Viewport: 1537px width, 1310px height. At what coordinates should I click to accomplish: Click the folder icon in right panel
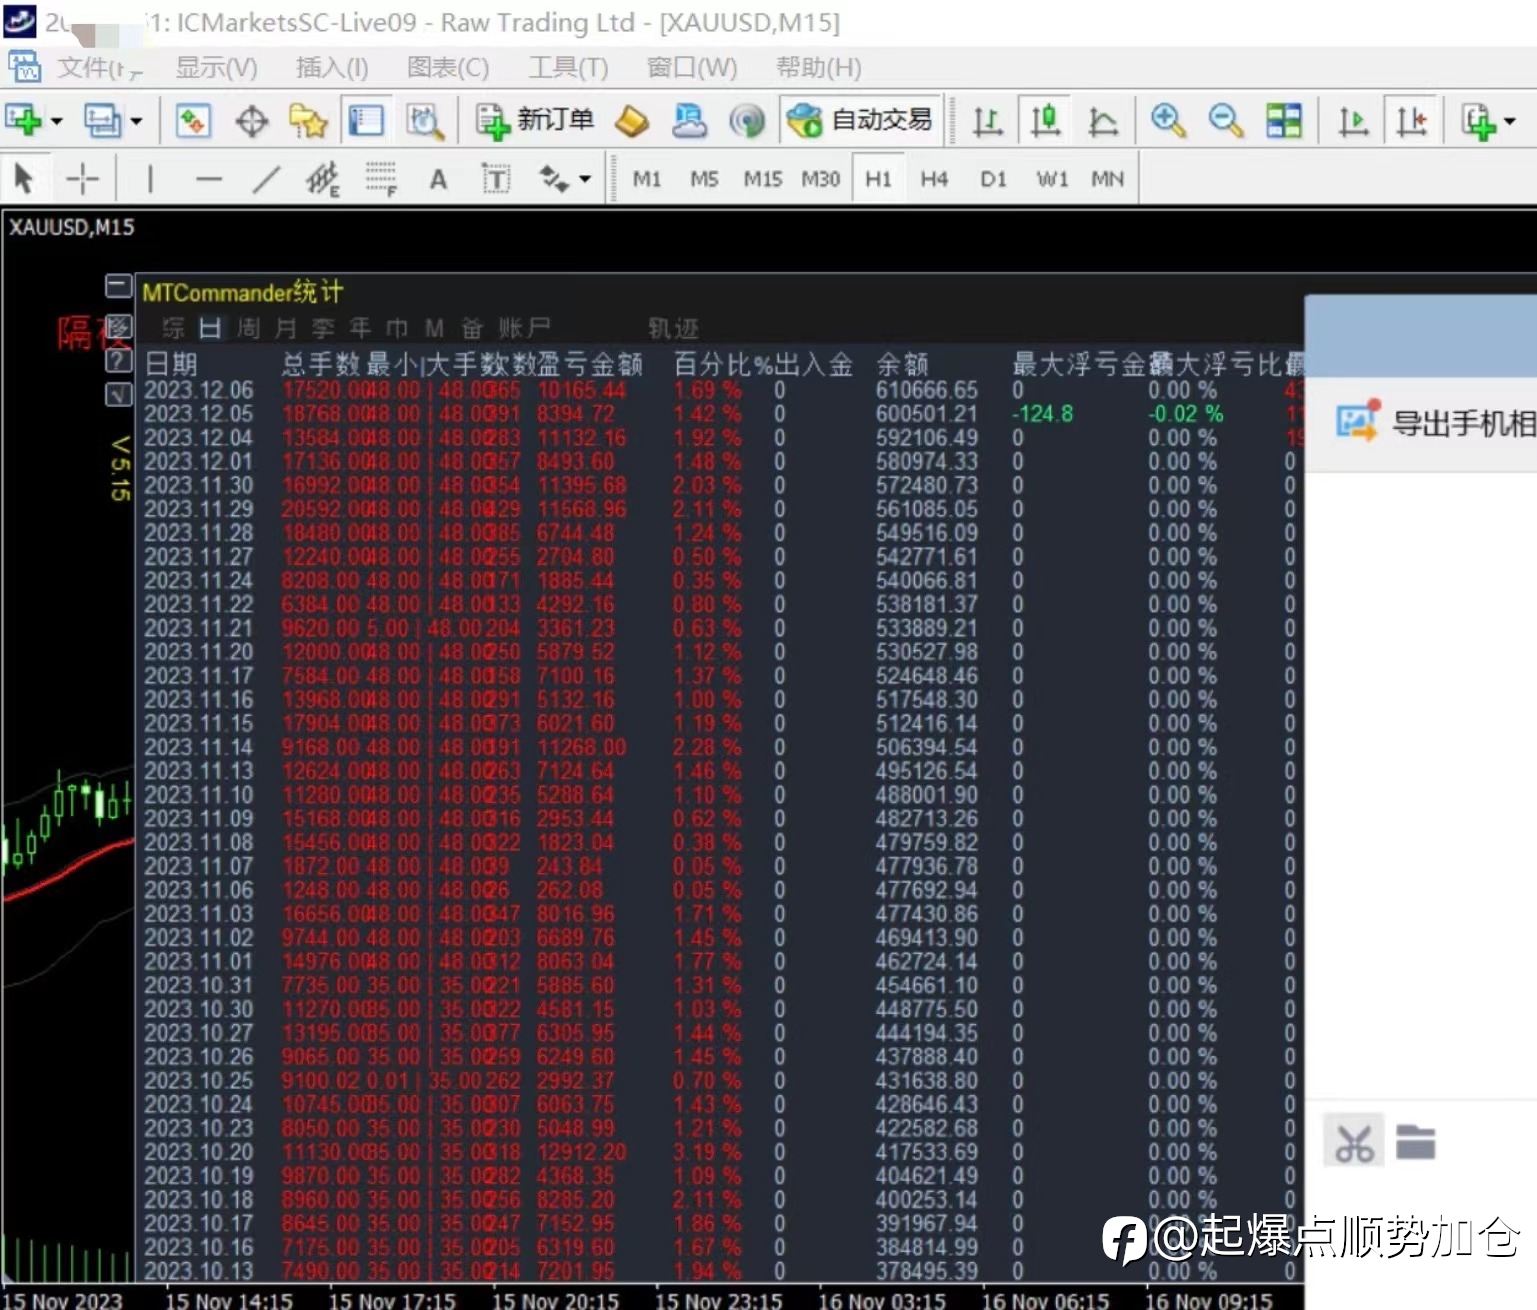(1415, 1141)
